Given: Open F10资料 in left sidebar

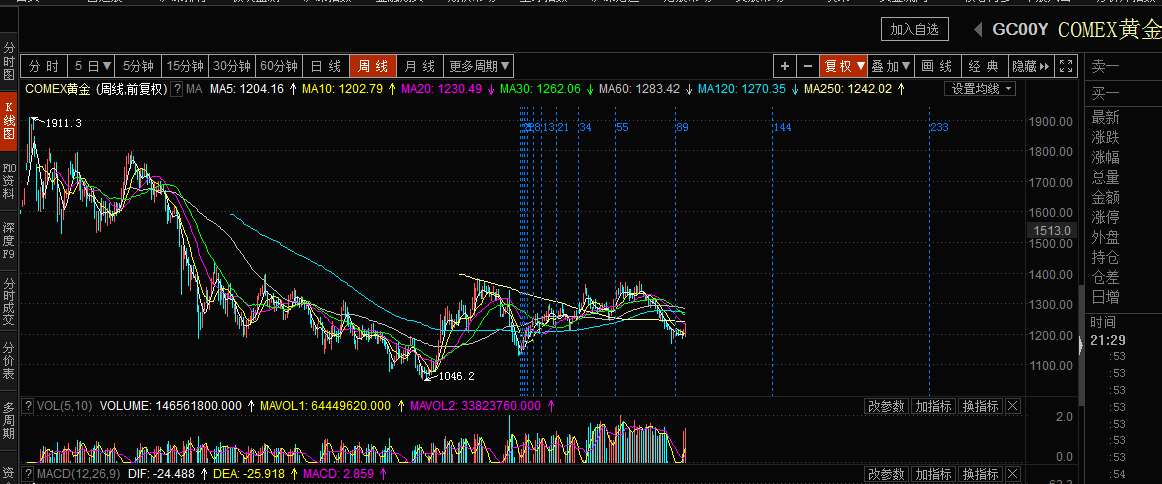Looking at the screenshot, I should pos(9,181).
